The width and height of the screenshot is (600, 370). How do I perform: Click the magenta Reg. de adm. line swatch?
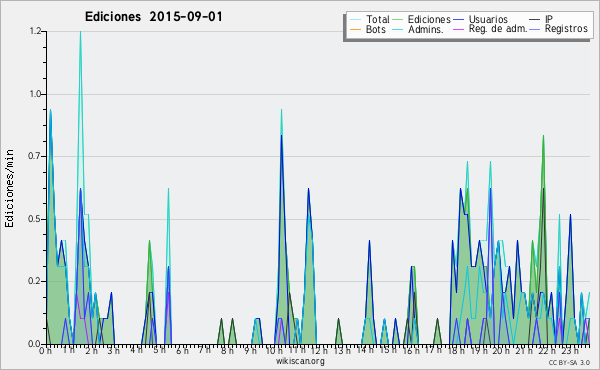pos(458,29)
